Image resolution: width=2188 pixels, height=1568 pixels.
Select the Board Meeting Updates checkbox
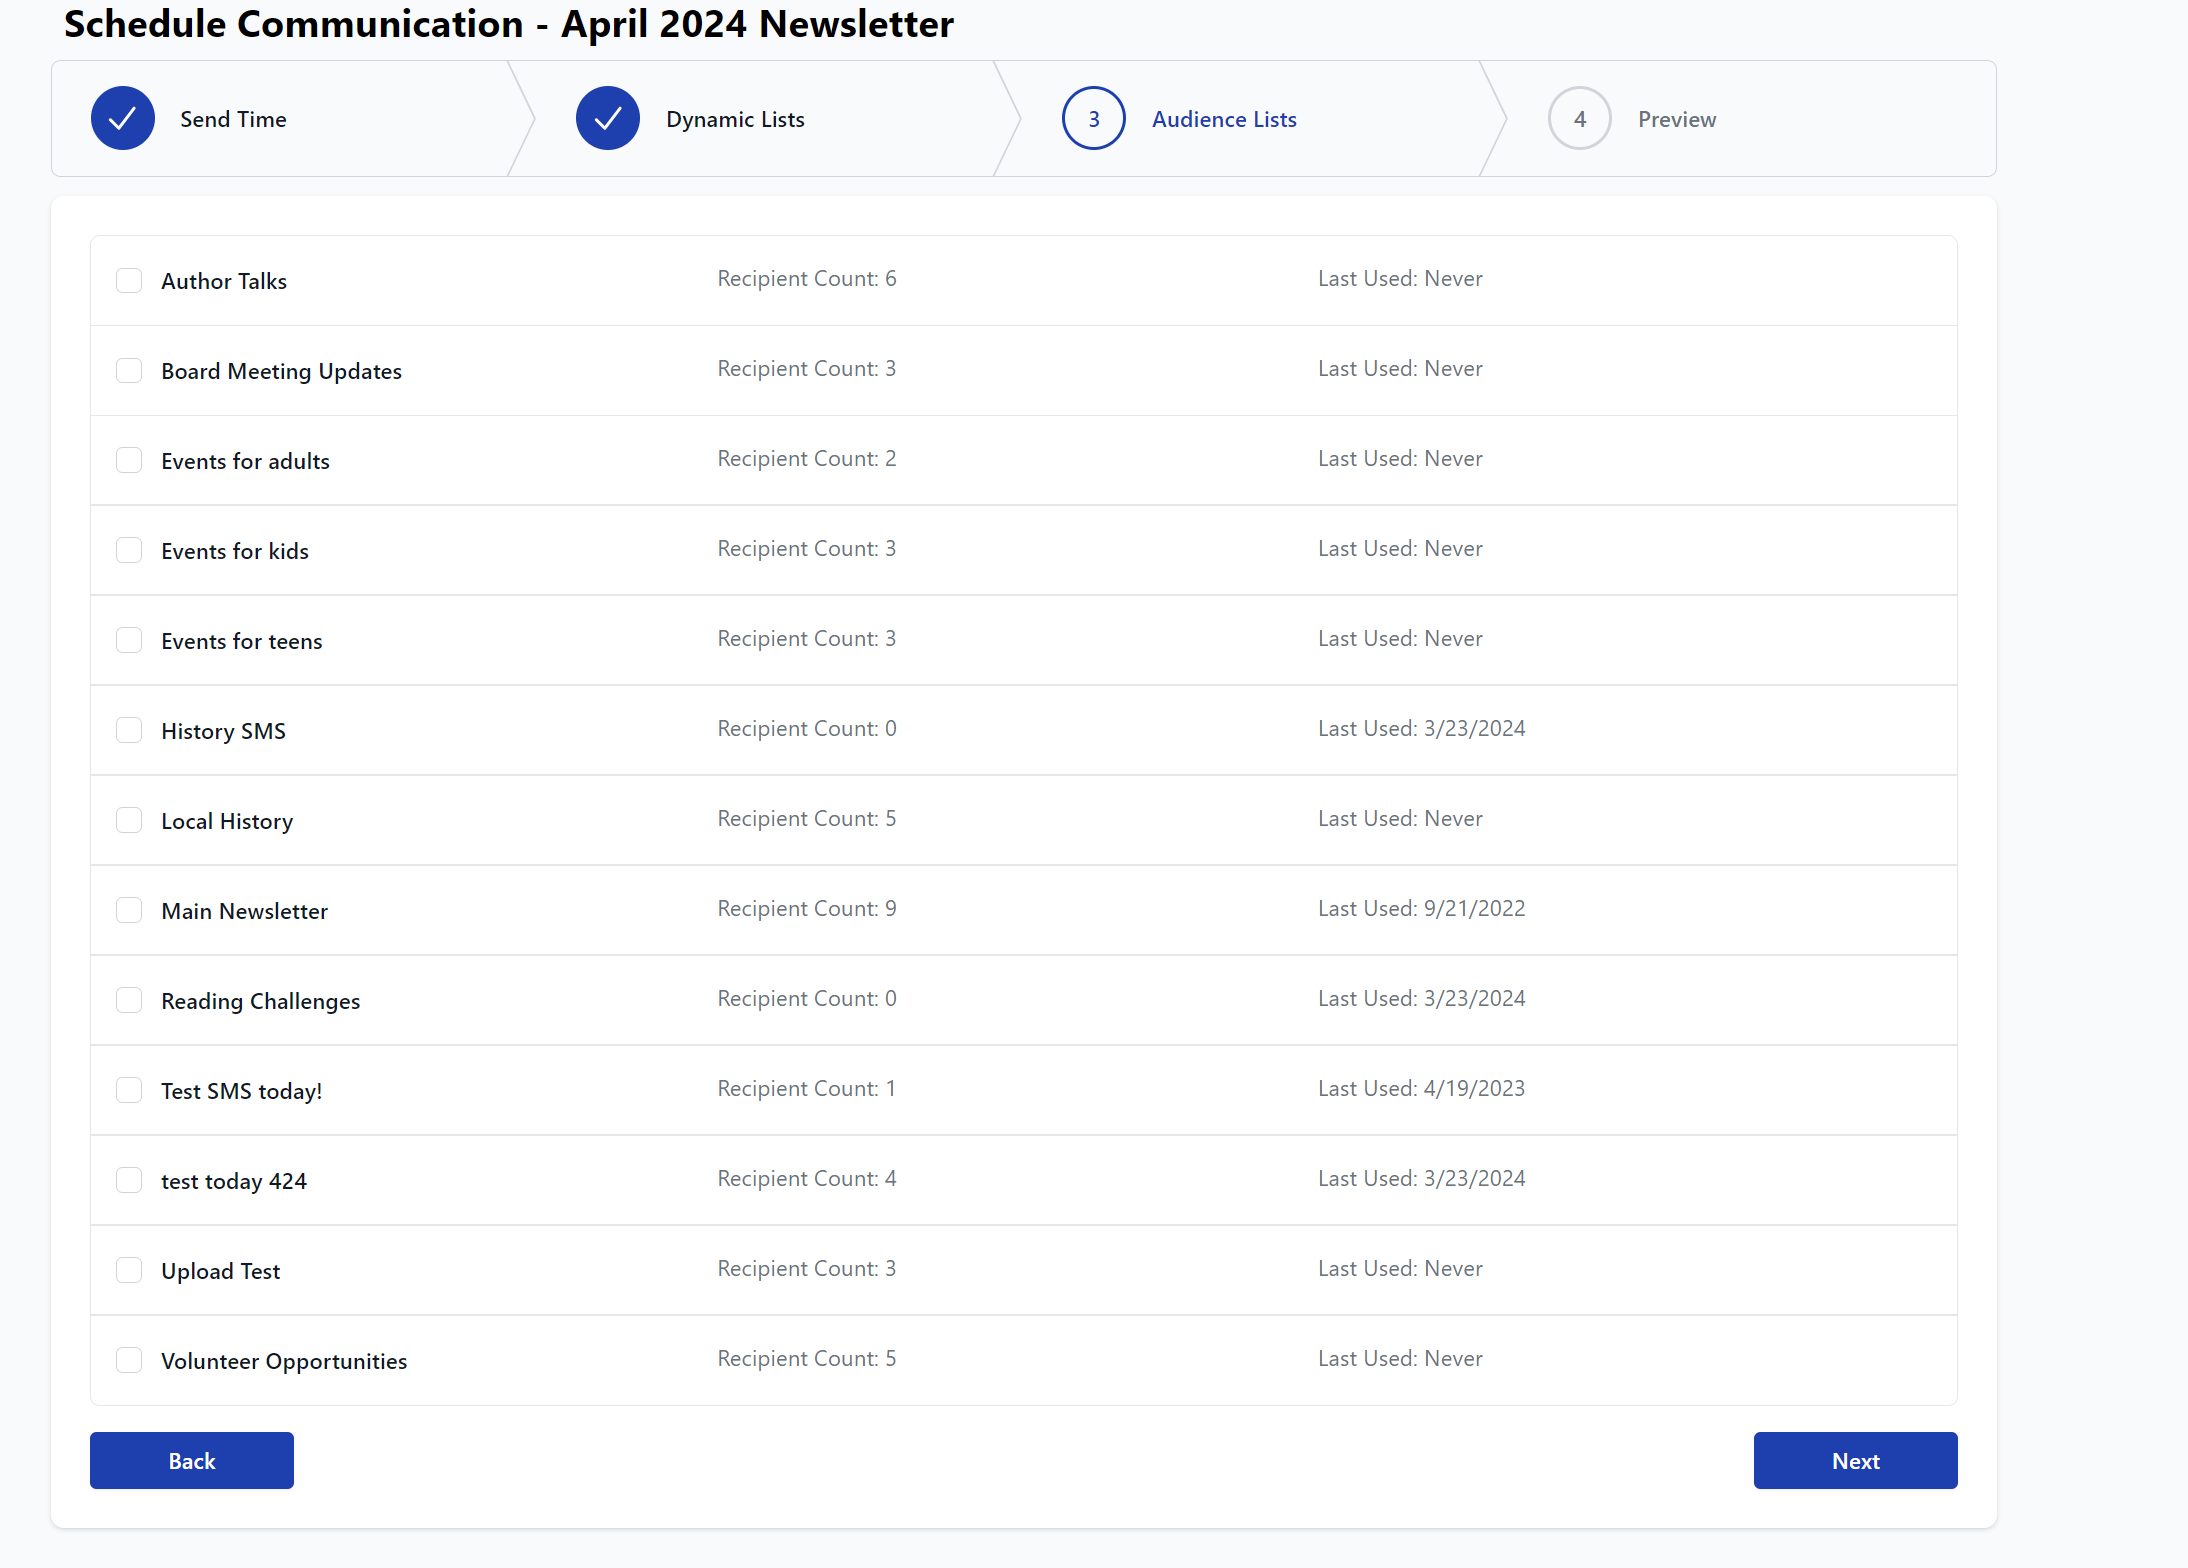129,370
